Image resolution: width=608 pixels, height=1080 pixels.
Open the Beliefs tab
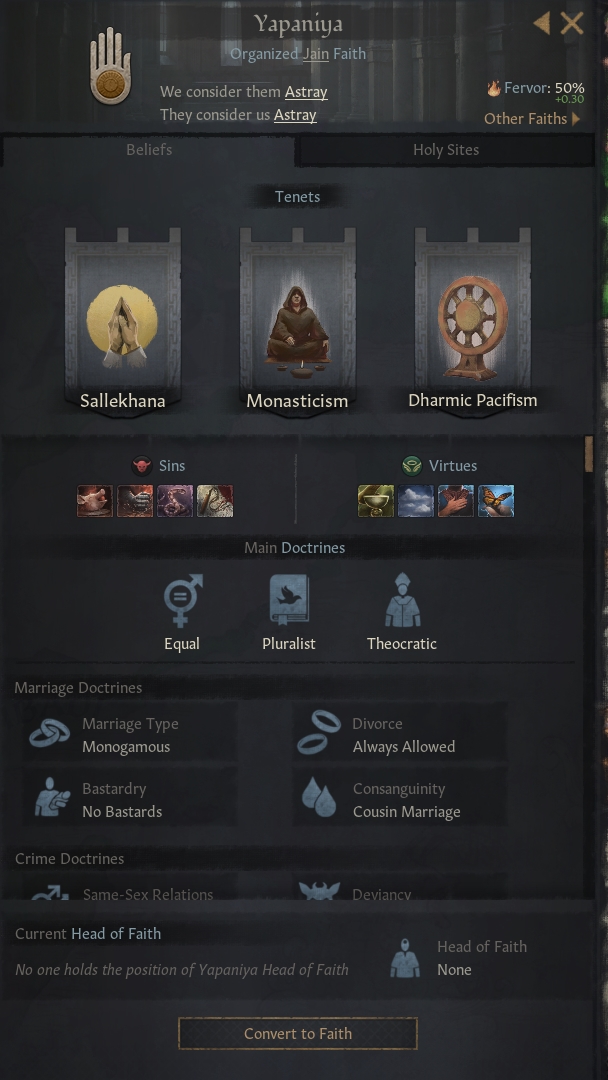pos(149,150)
